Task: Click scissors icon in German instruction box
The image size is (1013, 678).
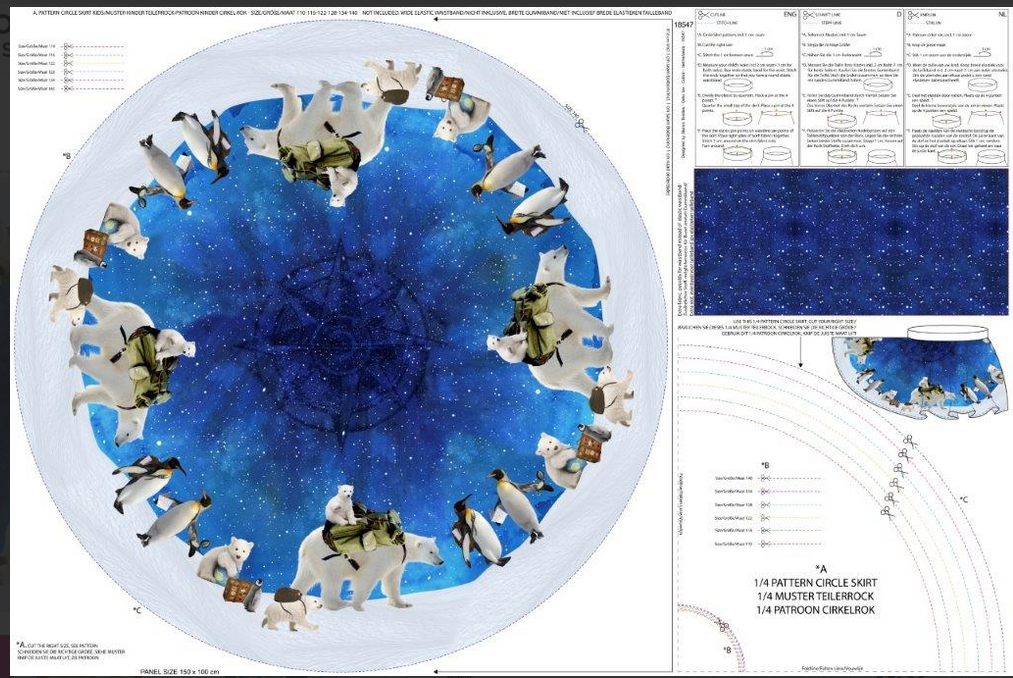Action: click(808, 15)
